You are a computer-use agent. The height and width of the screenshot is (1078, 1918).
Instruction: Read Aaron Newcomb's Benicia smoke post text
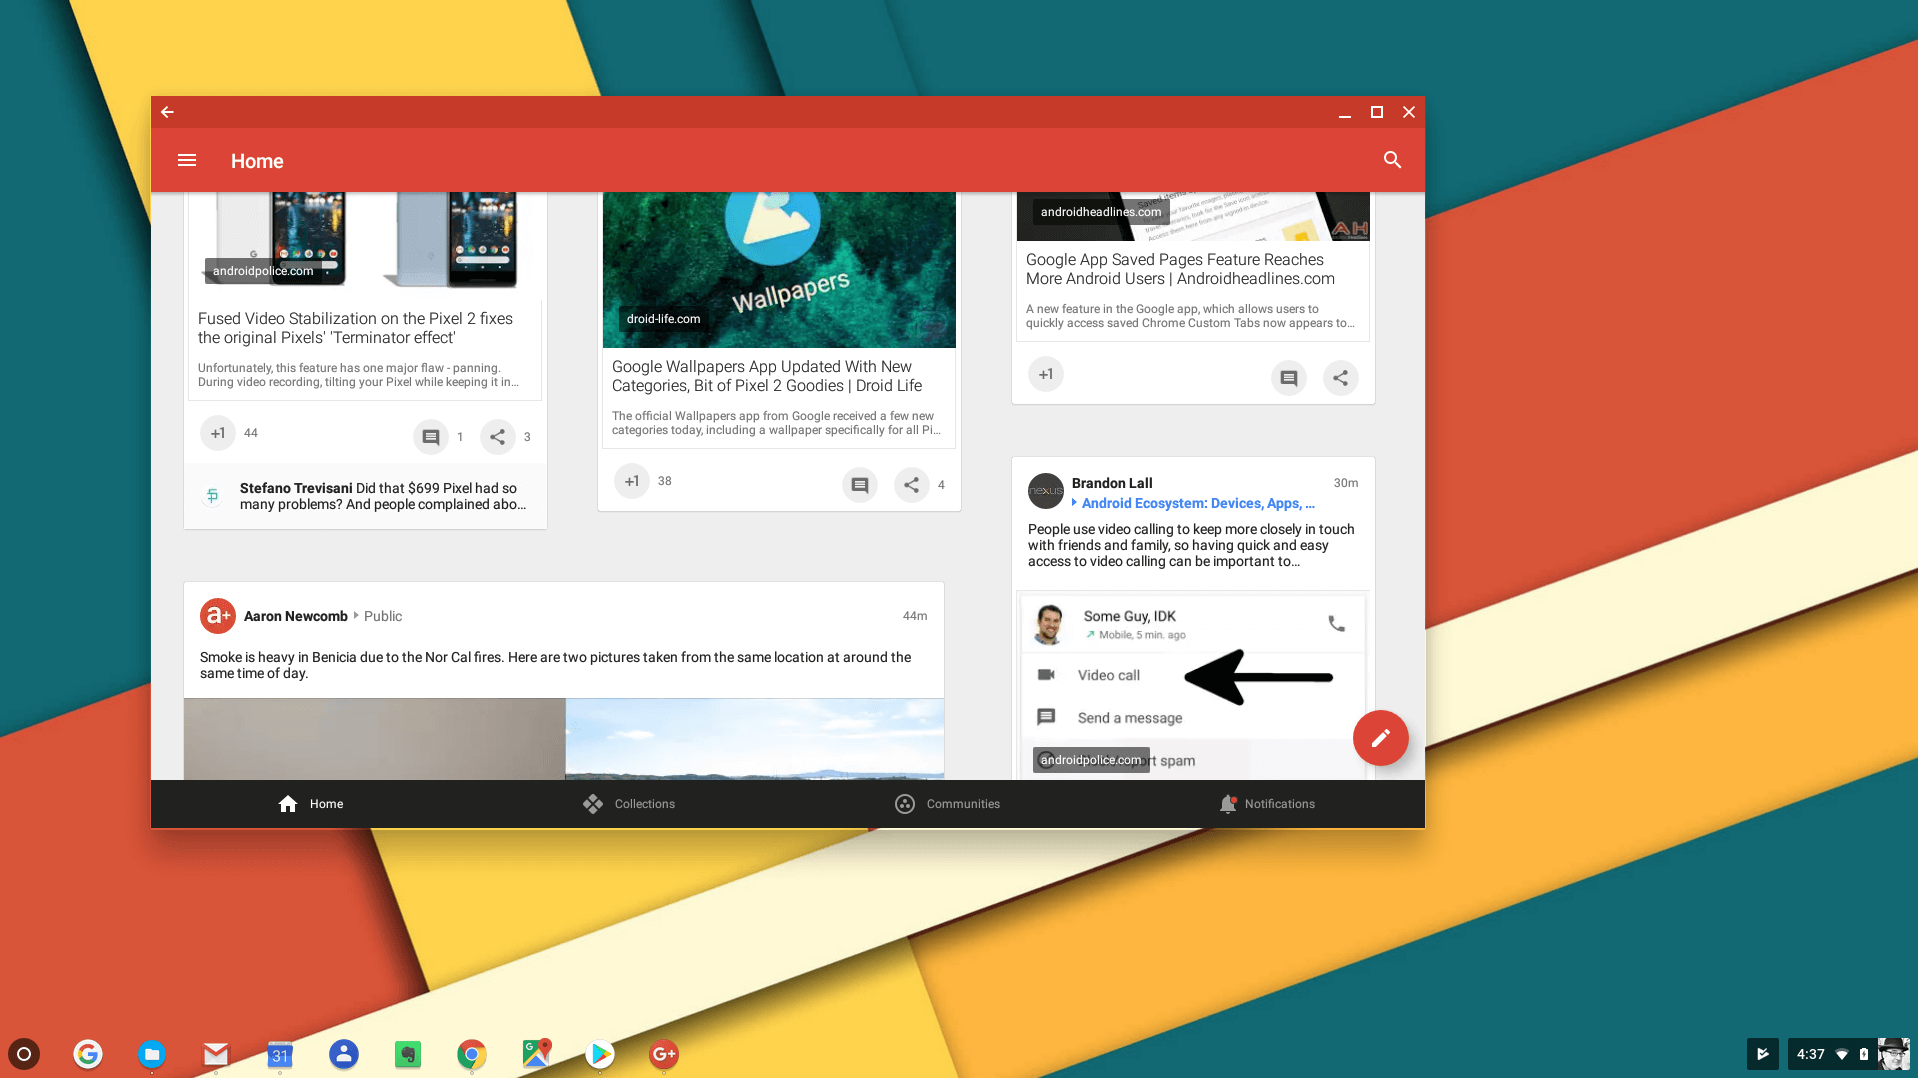click(555, 665)
